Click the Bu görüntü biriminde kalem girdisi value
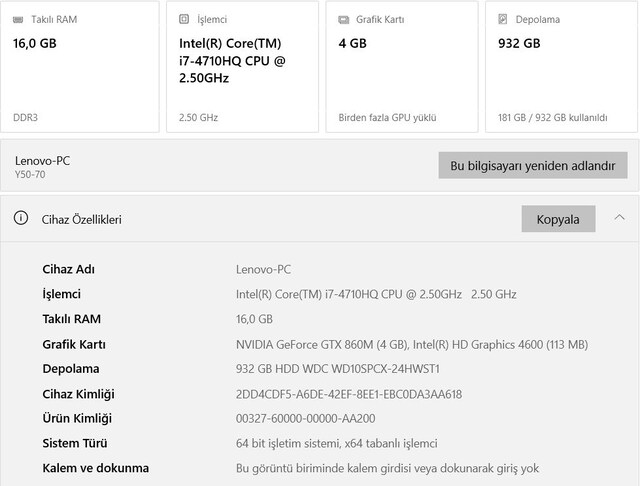The height and width of the screenshot is (486, 640). tap(387, 468)
